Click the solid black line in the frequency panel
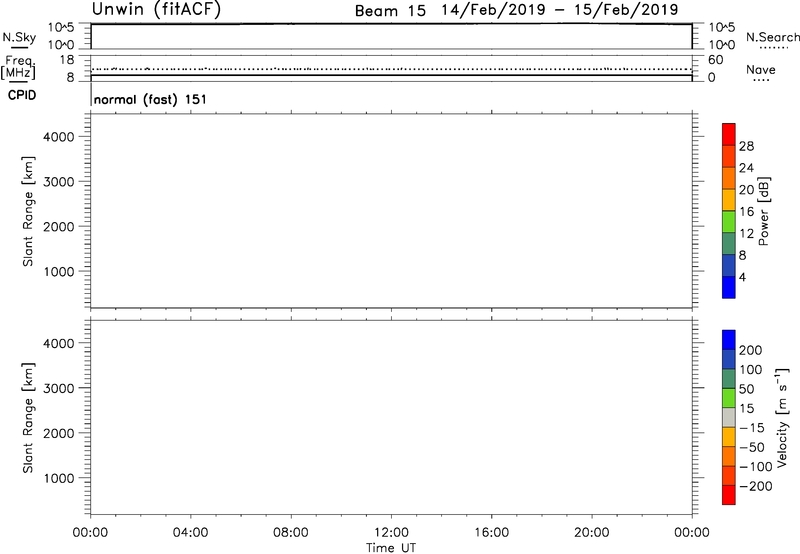Viewport: 800px width, 554px height. point(391,75)
